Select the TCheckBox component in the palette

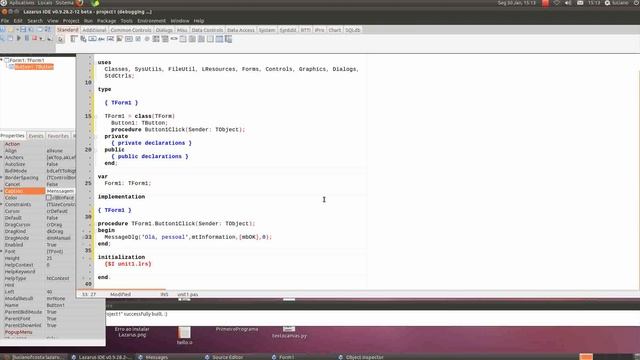tap(138, 39)
